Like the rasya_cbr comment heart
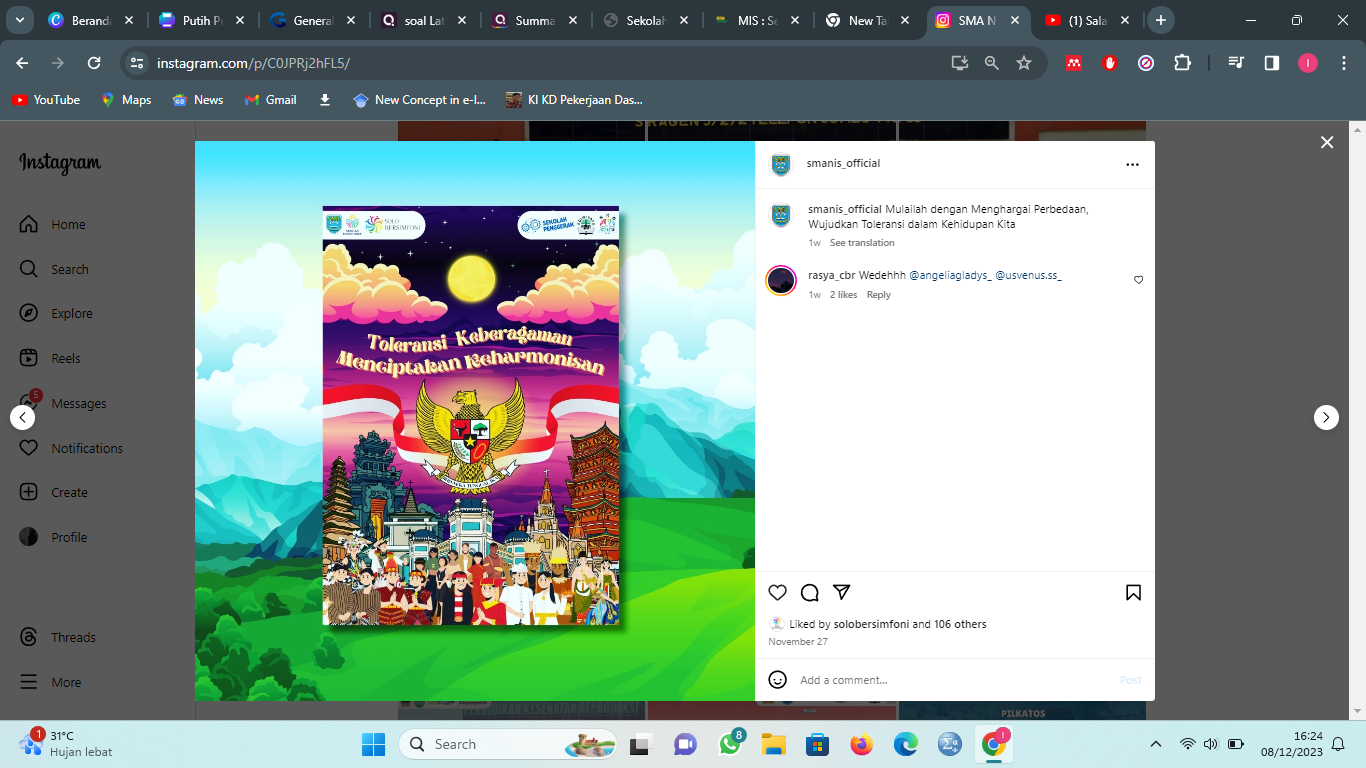1366x768 pixels. click(x=1138, y=280)
